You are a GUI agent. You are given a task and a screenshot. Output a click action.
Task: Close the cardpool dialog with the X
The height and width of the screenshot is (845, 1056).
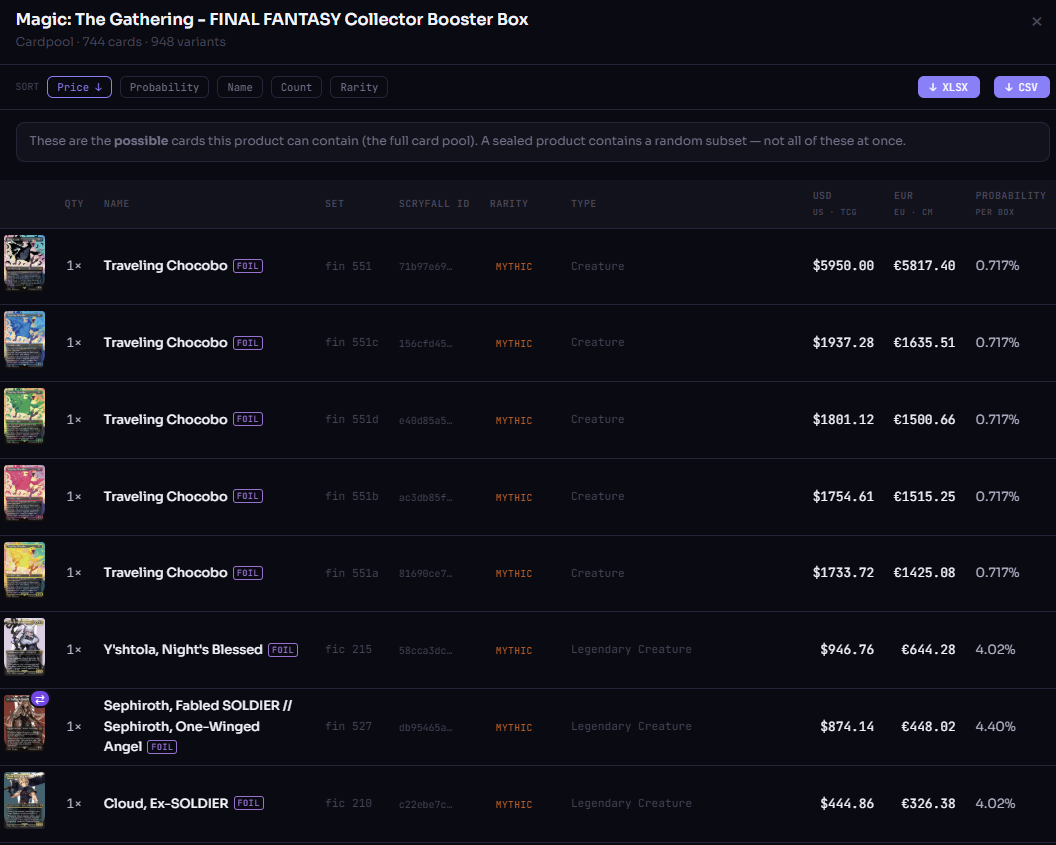tap(1036, 22)
